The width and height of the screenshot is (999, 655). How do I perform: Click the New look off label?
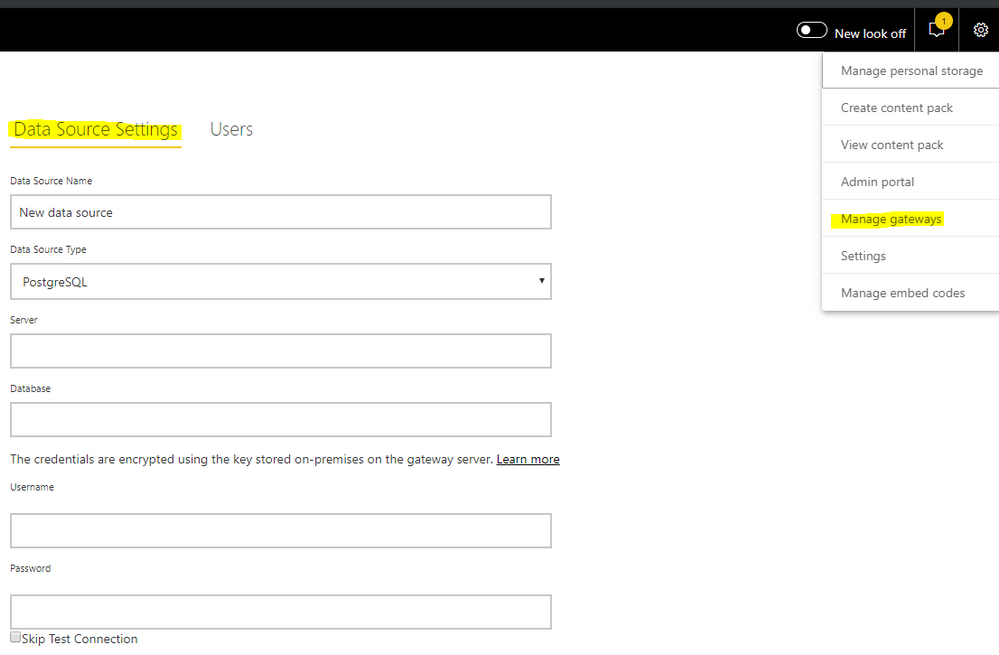870,34
